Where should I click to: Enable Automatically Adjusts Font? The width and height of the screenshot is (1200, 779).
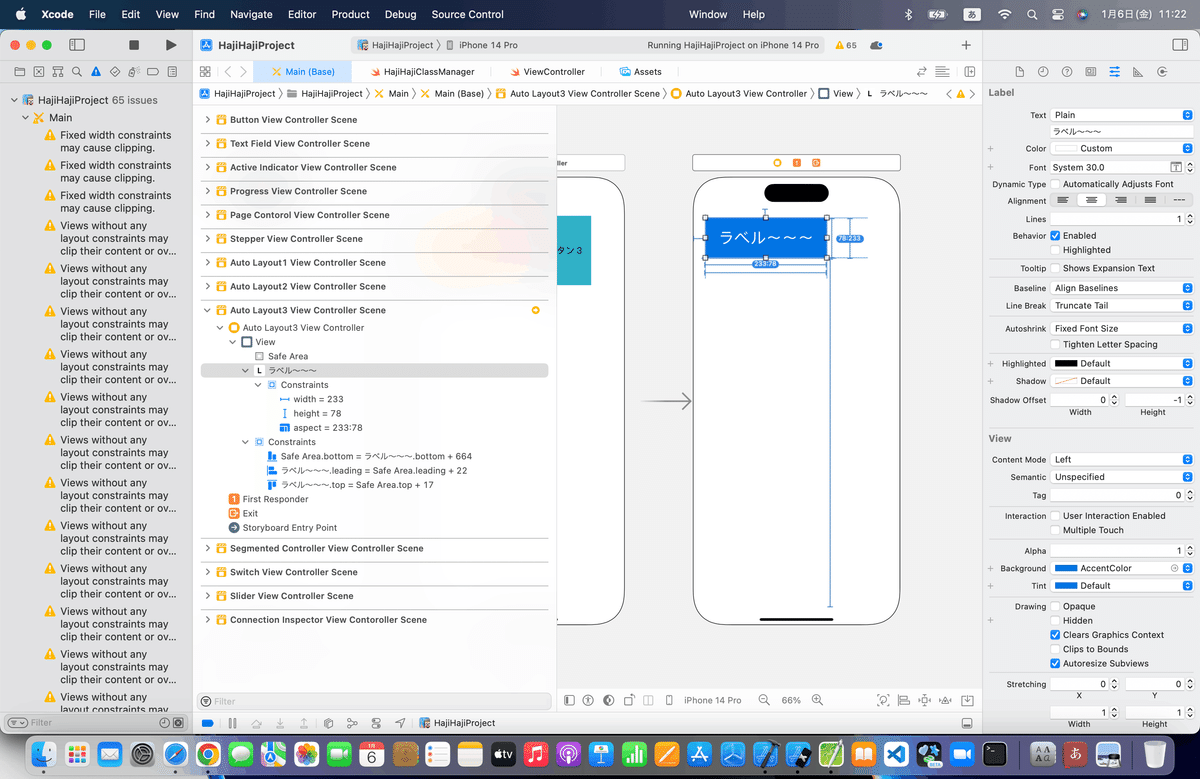(1056, 184)
